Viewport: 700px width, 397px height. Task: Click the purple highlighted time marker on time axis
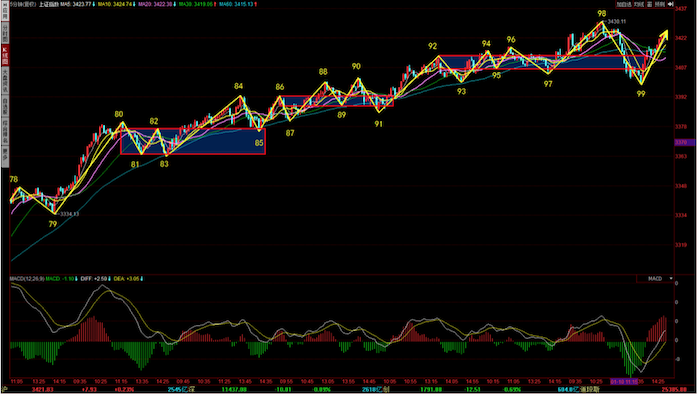click(x=624, y=382)
